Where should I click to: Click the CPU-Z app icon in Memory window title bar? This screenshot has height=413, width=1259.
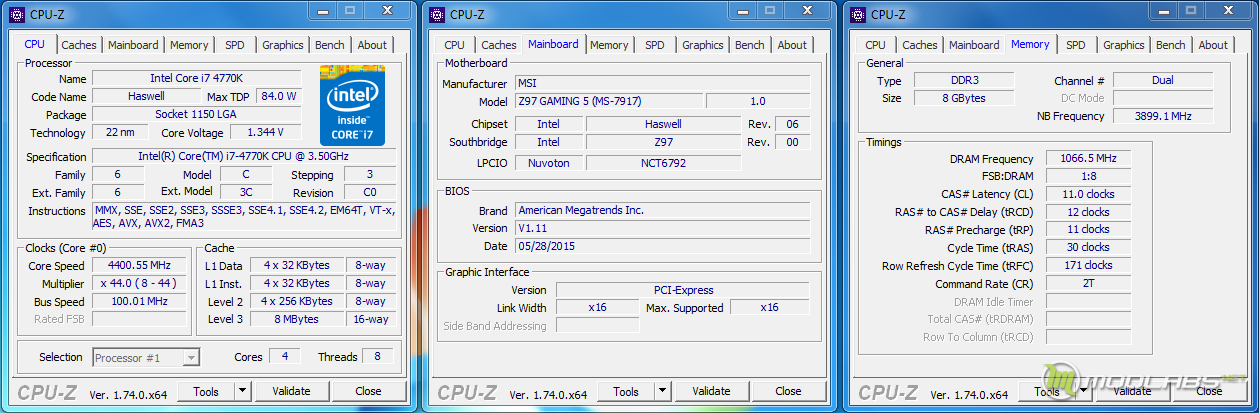click(x=858, y=14)
